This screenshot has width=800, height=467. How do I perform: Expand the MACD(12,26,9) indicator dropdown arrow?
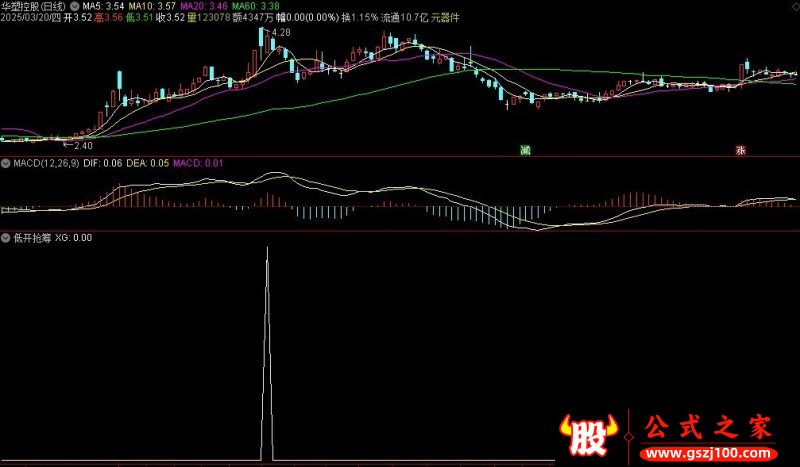[x=6, y=163]
